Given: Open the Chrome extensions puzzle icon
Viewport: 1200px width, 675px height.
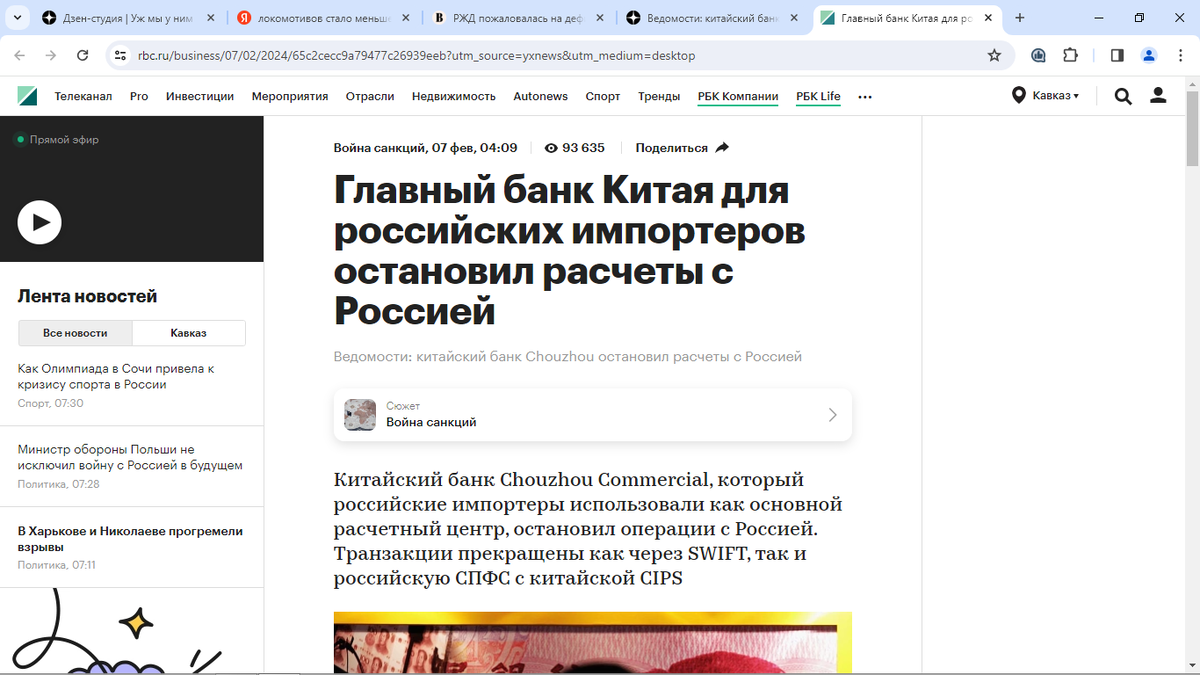Looking at the screenshot, I should 1070,55.
